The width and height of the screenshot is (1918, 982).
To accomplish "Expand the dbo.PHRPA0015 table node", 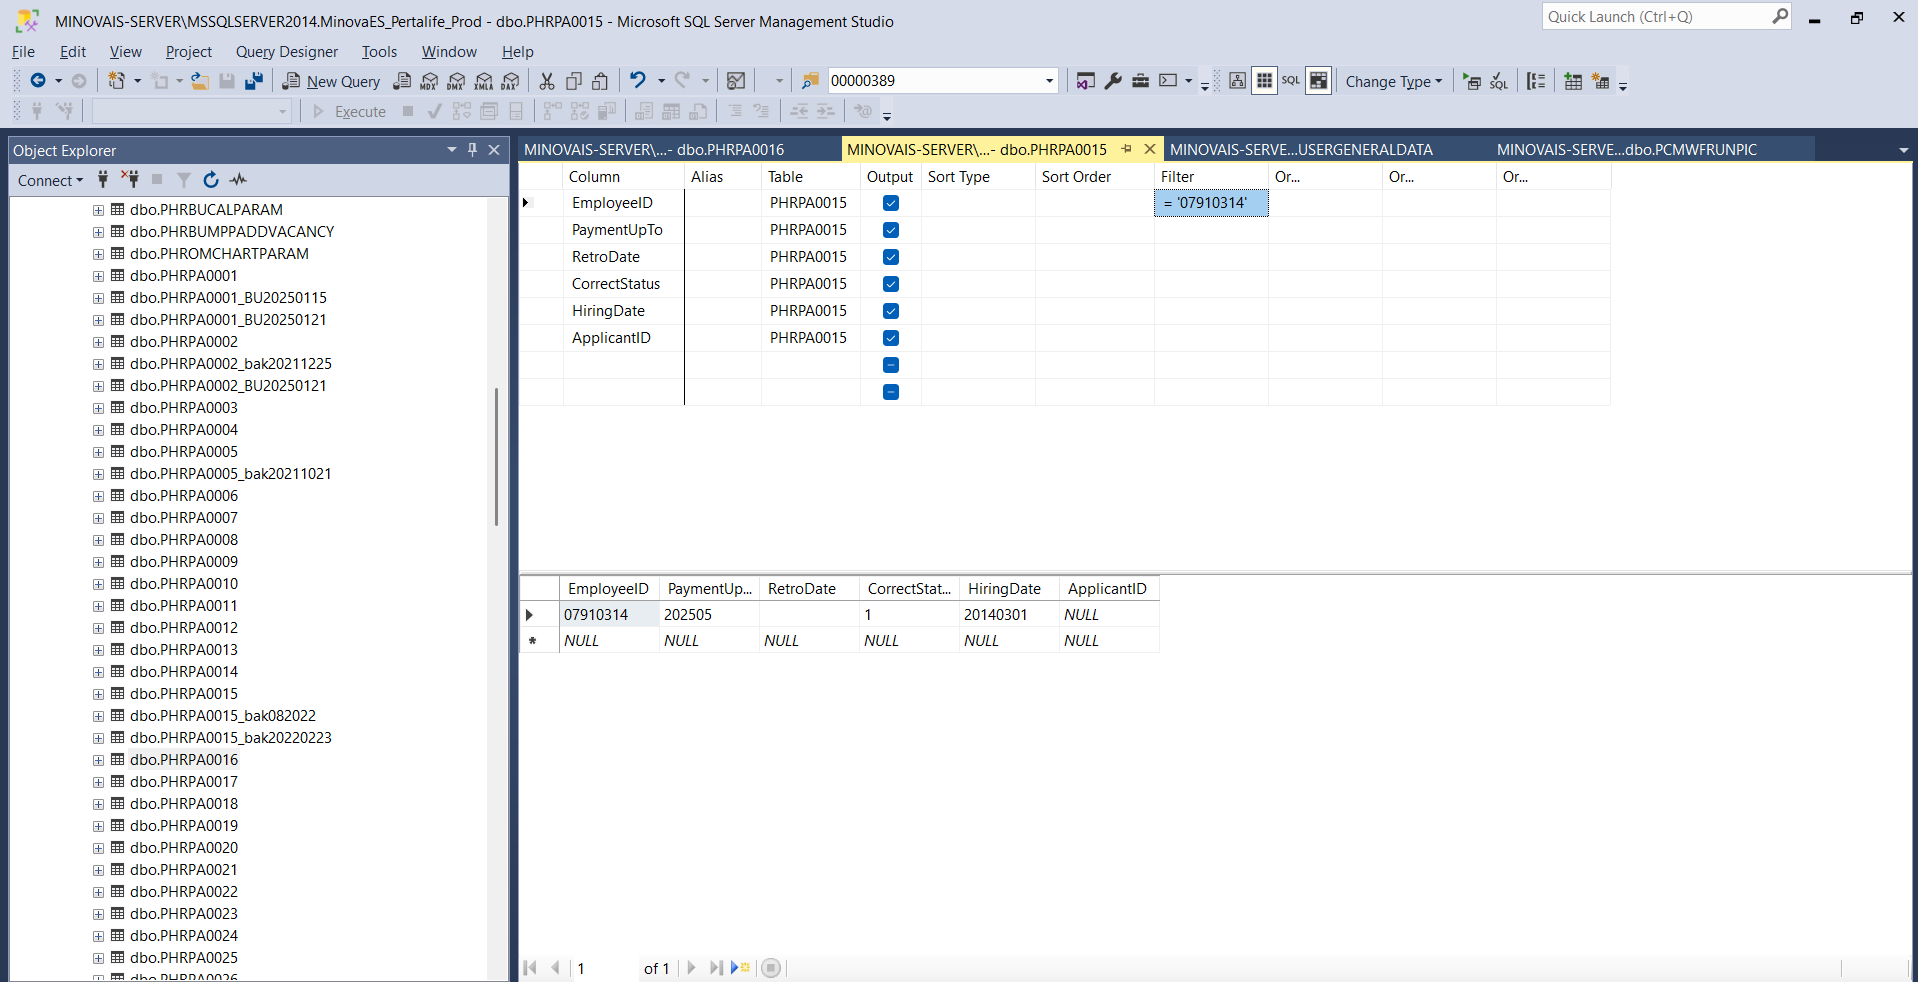I will point(98,694).
